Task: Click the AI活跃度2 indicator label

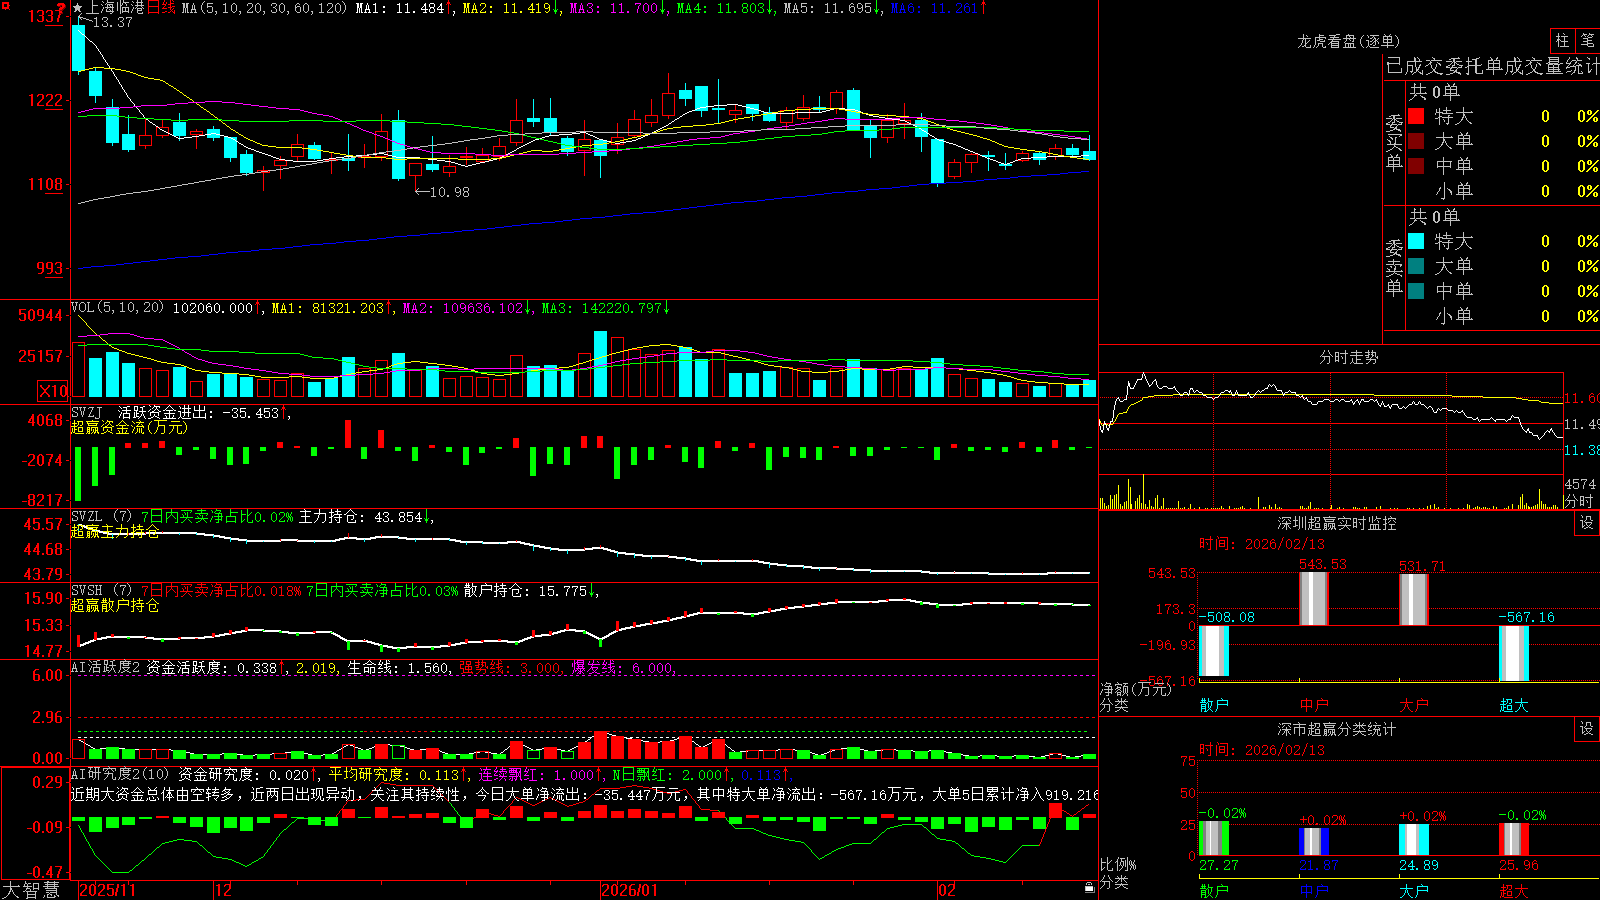Action: coord(106,667)
